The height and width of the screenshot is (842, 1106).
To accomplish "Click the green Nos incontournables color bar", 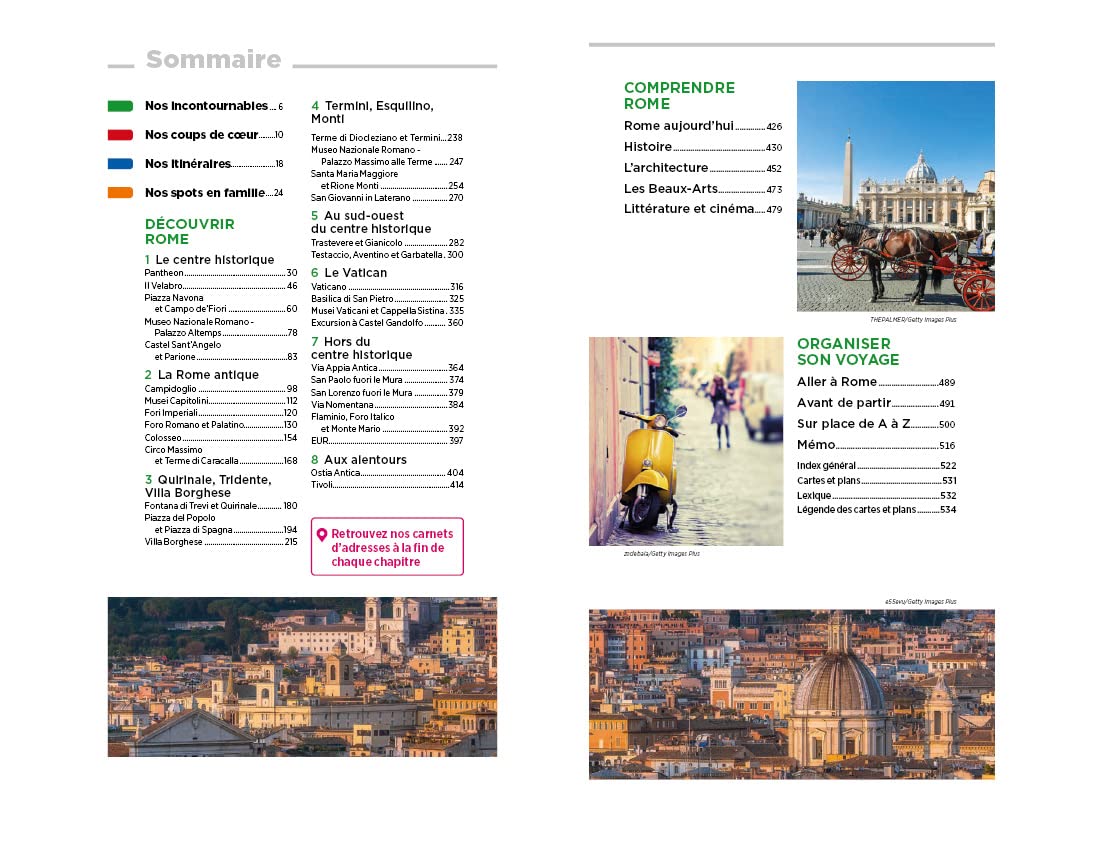I will [120, 106].
